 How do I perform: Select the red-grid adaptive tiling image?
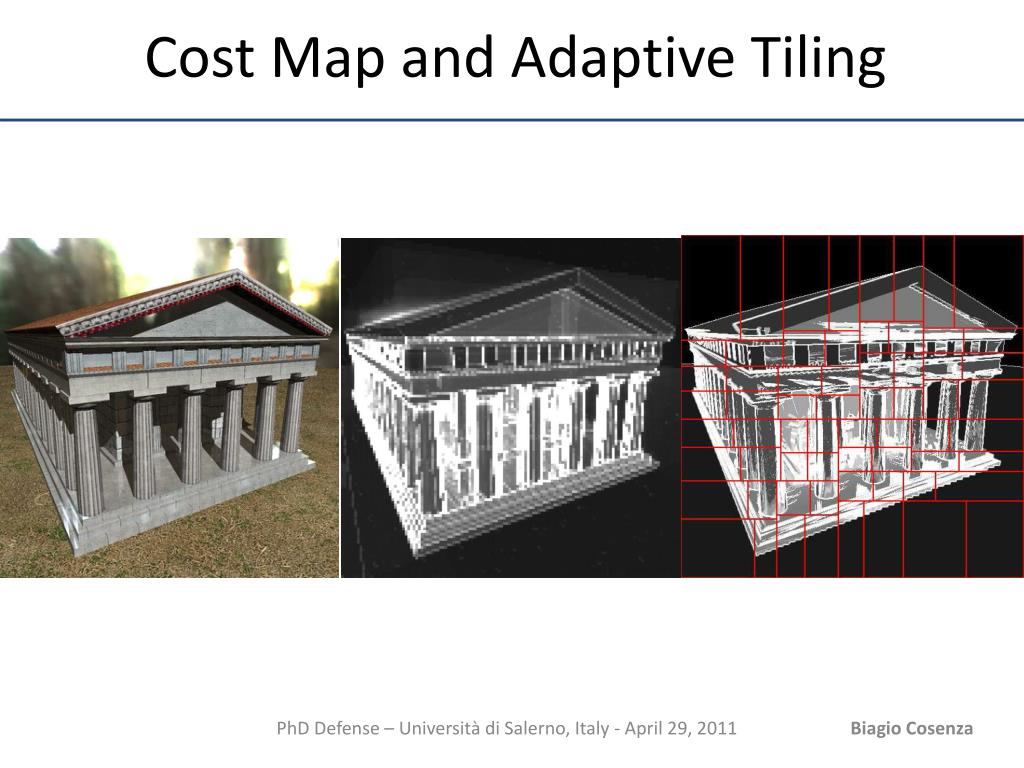tap(852, 406)
